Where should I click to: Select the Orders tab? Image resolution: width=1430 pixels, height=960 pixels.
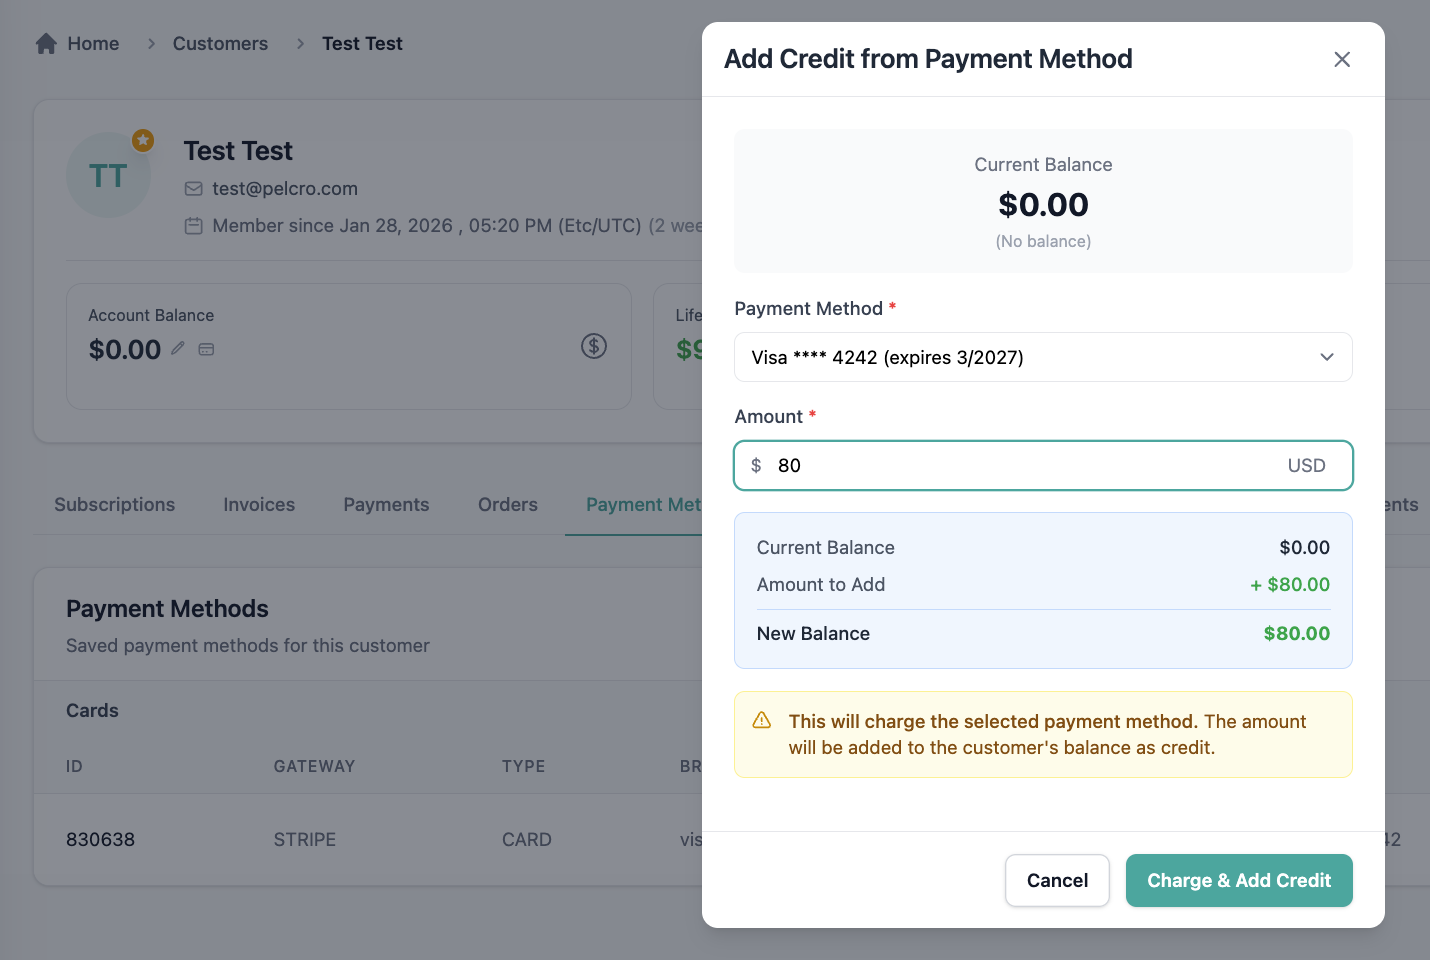508,505
